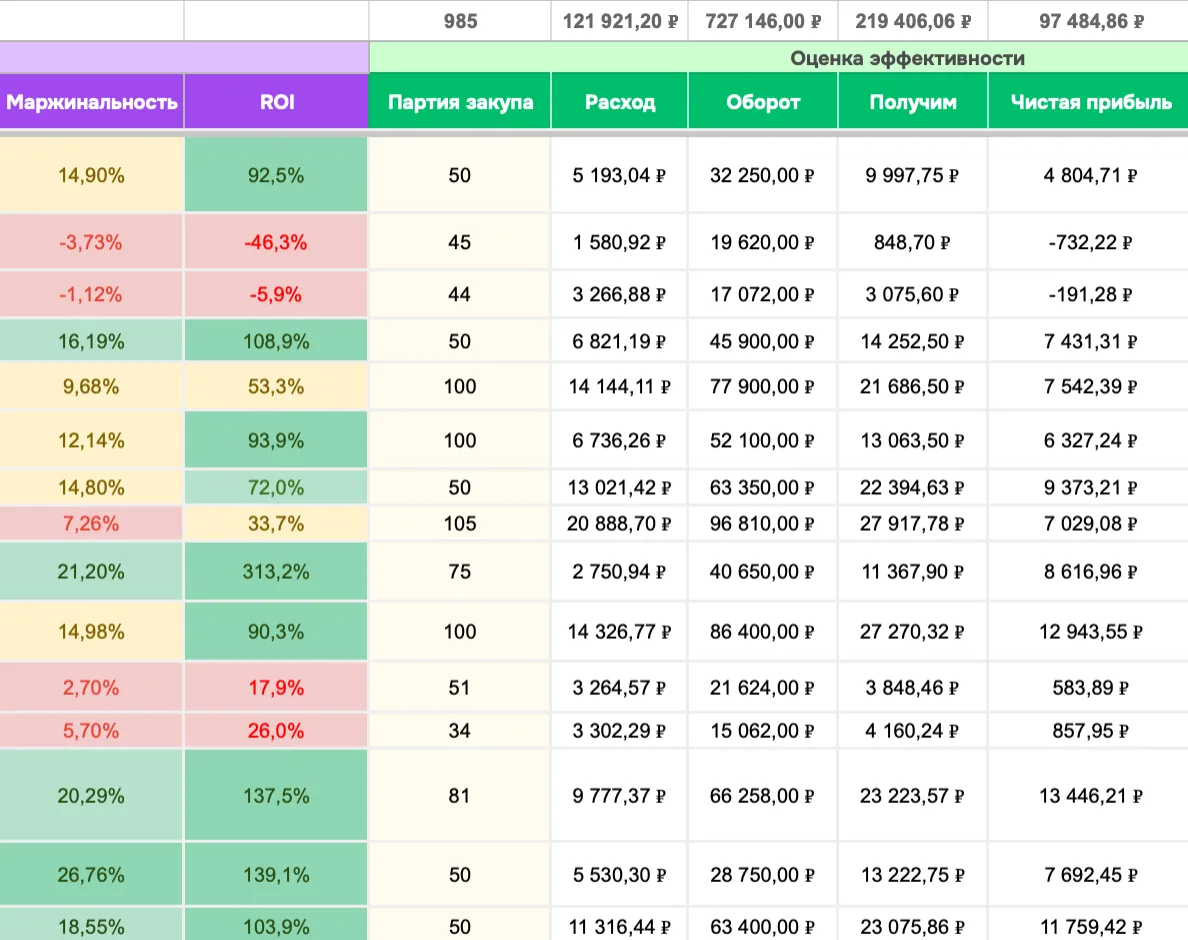Click net profit cell 13 446,21 ₽
Viewport: 1188px width, 940px height.
(1089, 795)
